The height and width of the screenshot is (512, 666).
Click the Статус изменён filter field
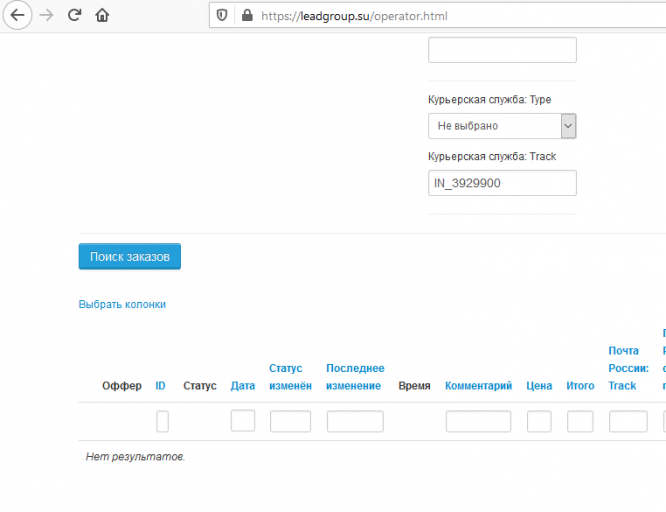coord(291,421)
